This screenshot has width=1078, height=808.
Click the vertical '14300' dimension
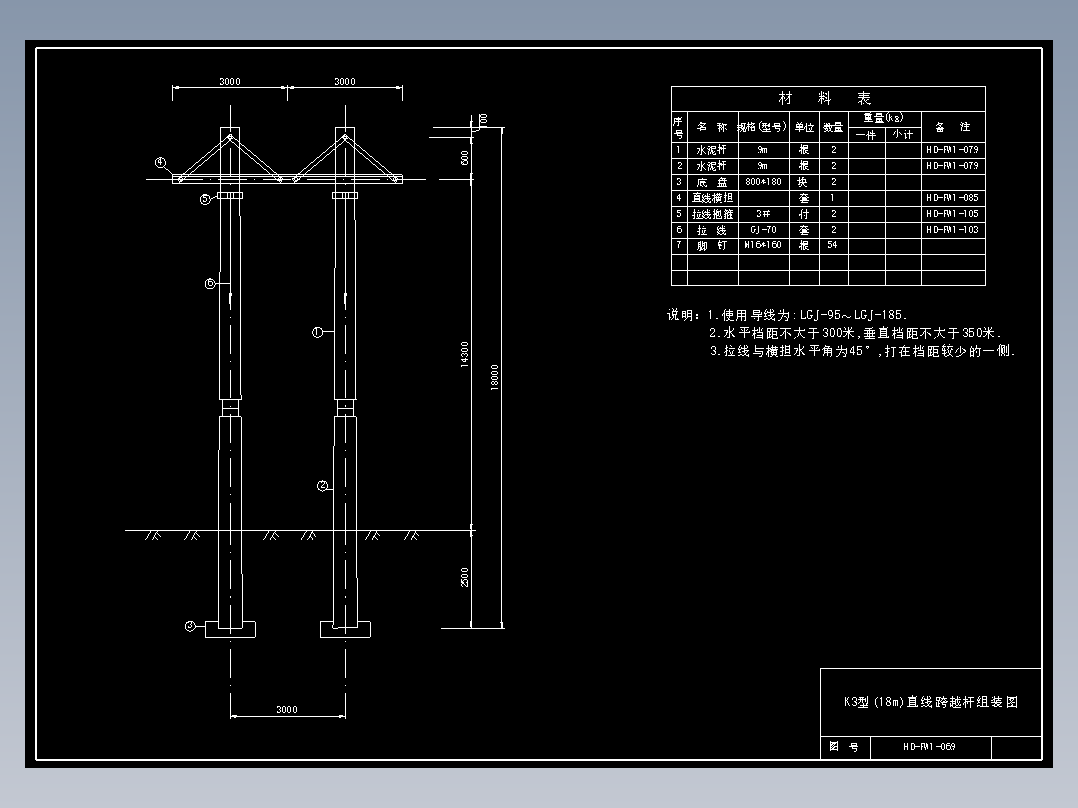(465, 354)
